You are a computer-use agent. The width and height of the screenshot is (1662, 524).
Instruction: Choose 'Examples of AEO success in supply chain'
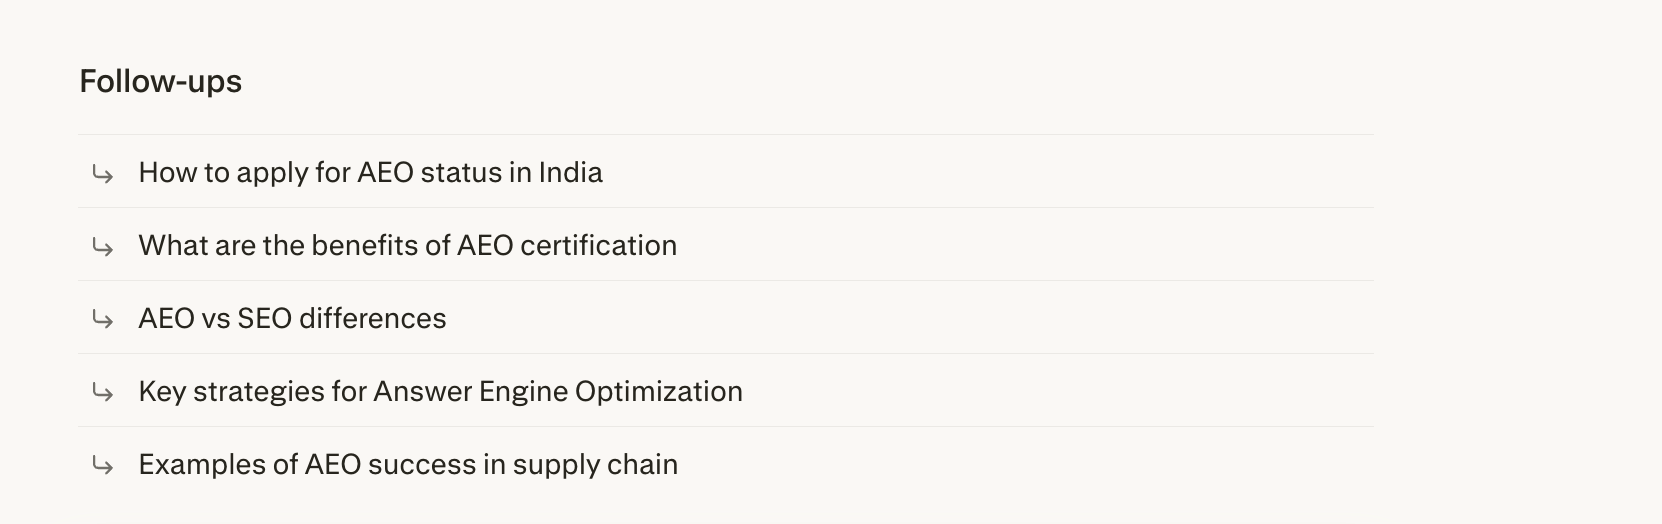point(408,464)
